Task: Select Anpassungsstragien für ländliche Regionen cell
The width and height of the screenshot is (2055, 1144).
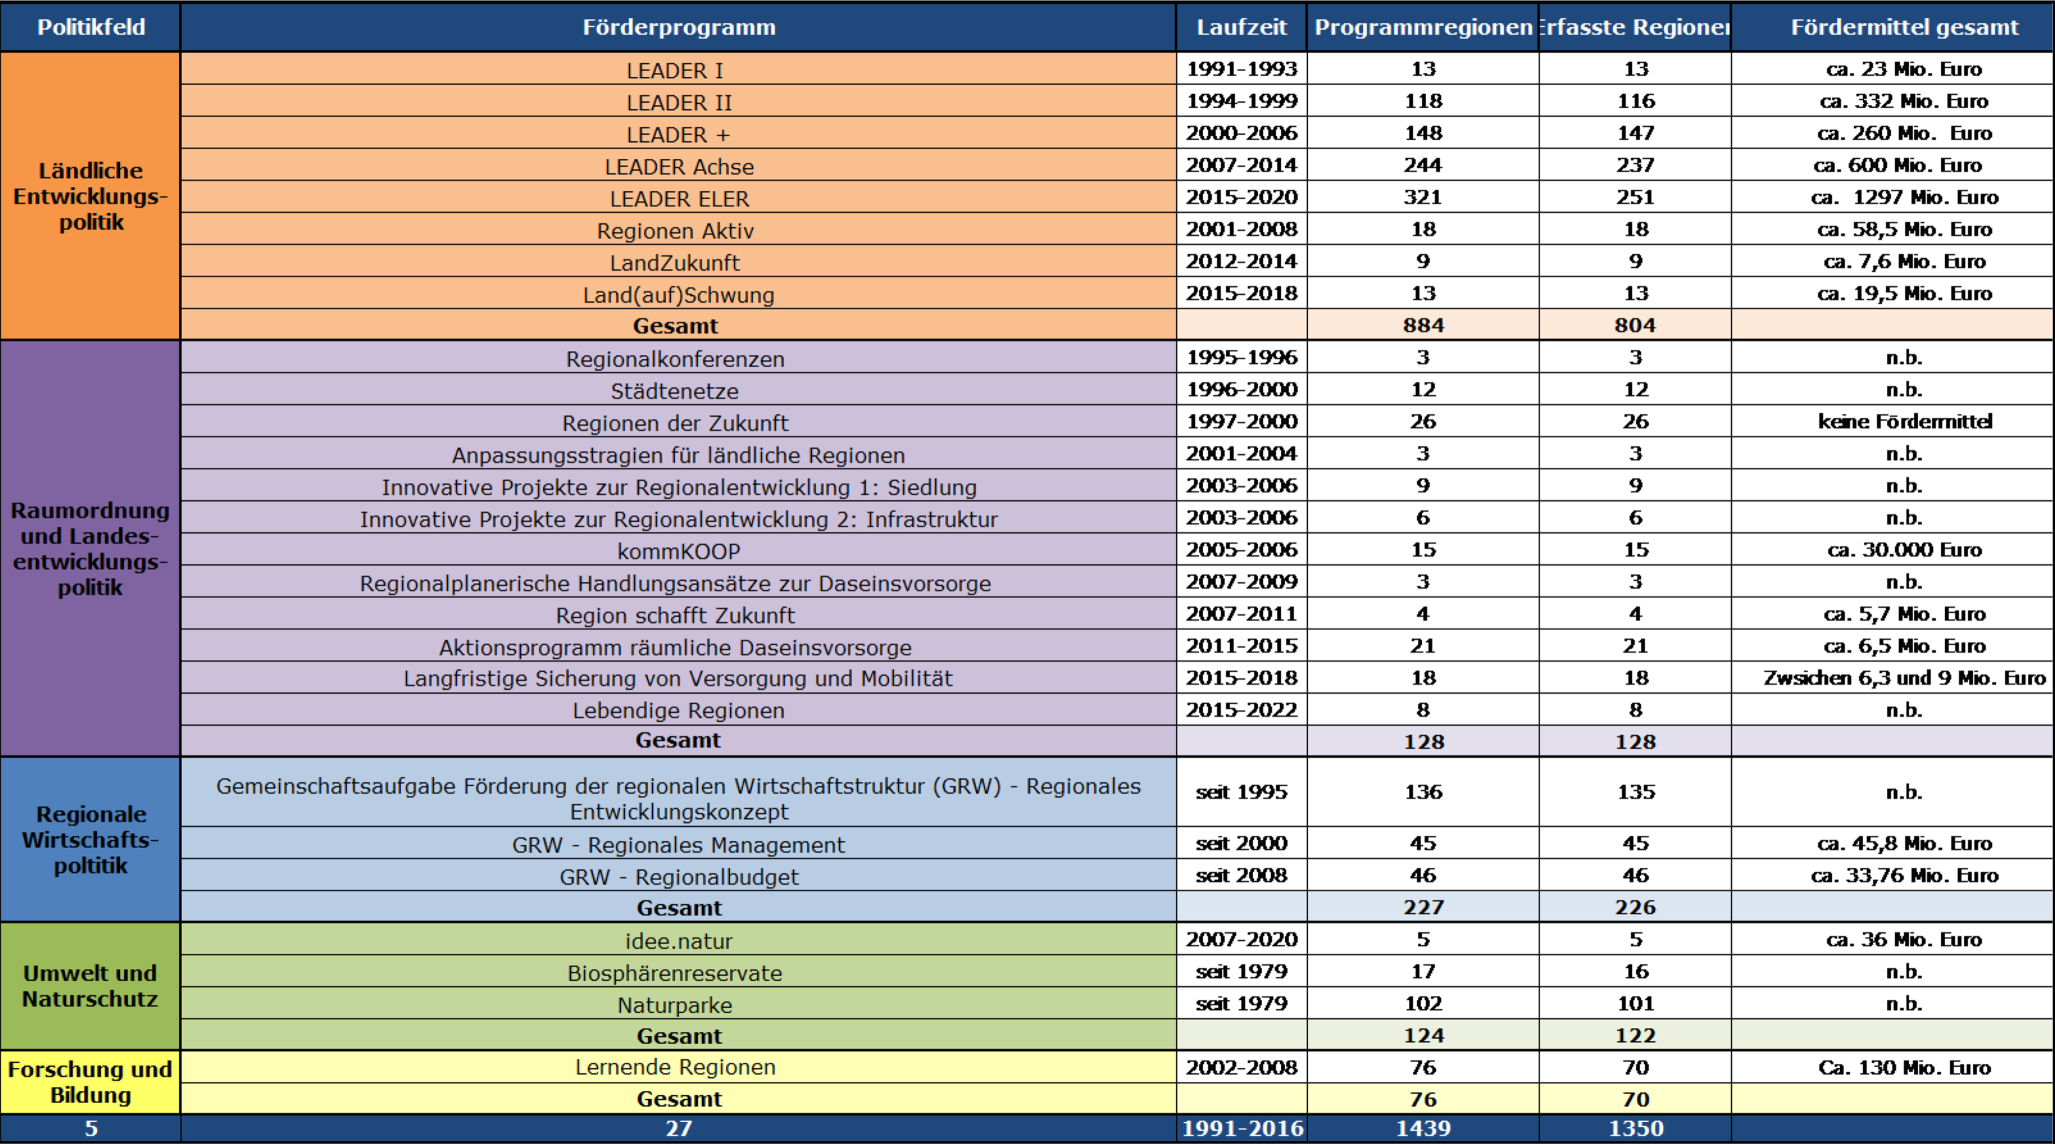Action: pos(678,453)
